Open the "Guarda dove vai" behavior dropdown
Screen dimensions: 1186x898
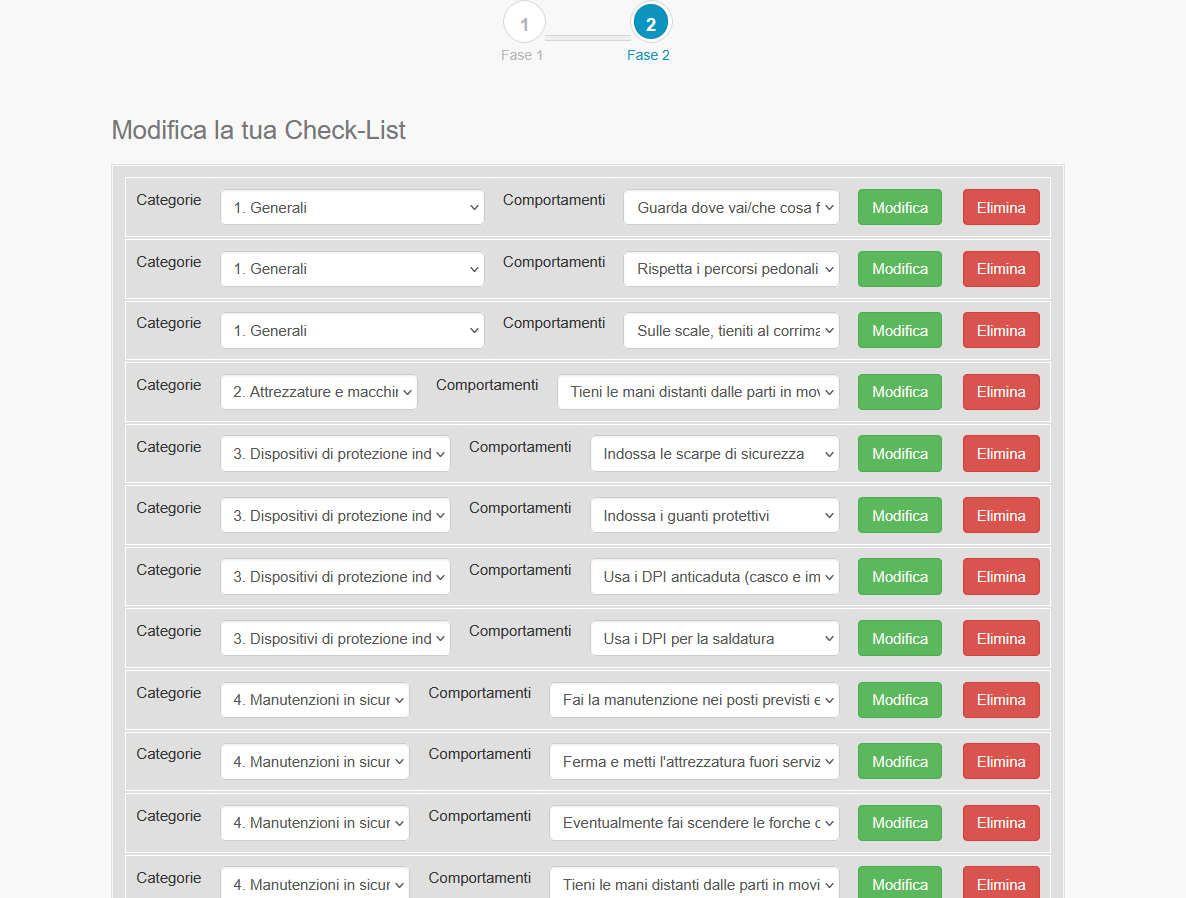click(731, 208)
